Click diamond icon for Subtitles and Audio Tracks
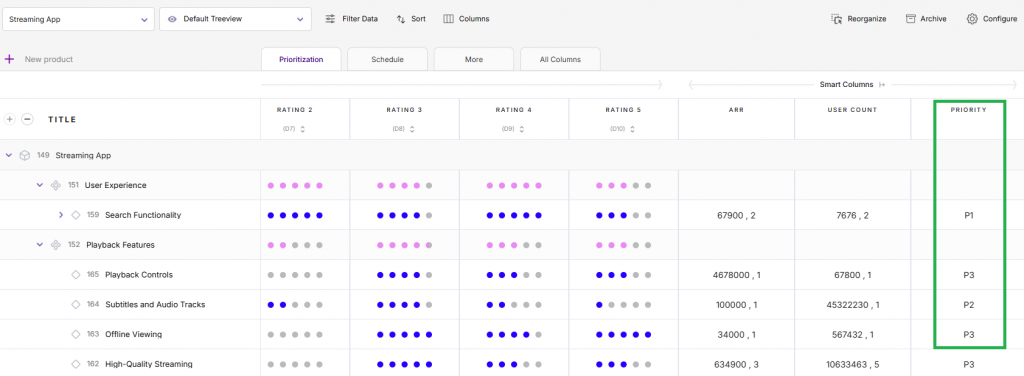Image resolution: width=1024 pixels, height=376 pixels. point(76,304)
